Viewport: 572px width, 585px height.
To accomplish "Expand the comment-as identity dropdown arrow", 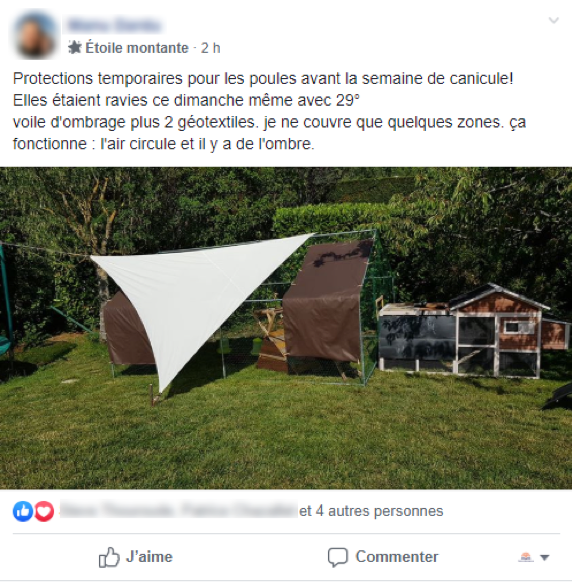I will [545, 558].
